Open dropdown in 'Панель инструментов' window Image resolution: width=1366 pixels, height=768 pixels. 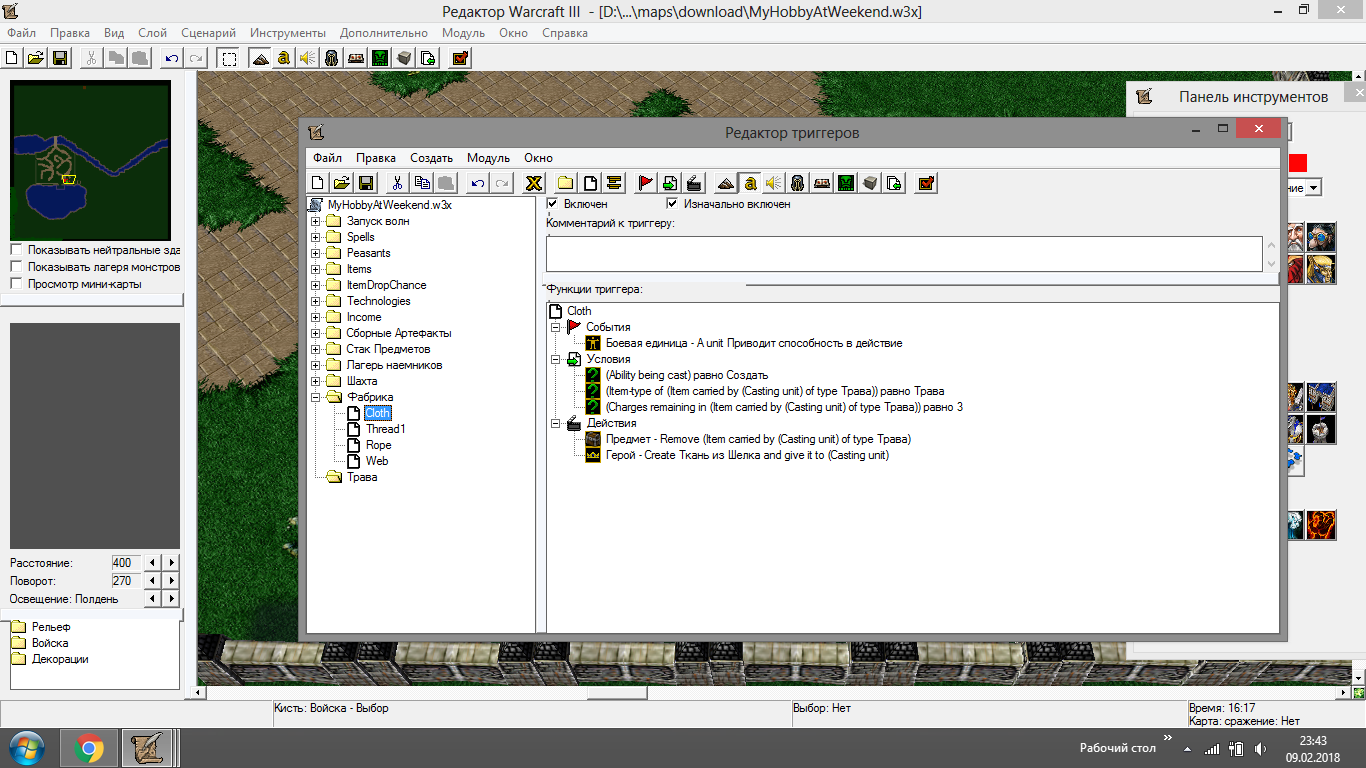tap(1314, 187)
